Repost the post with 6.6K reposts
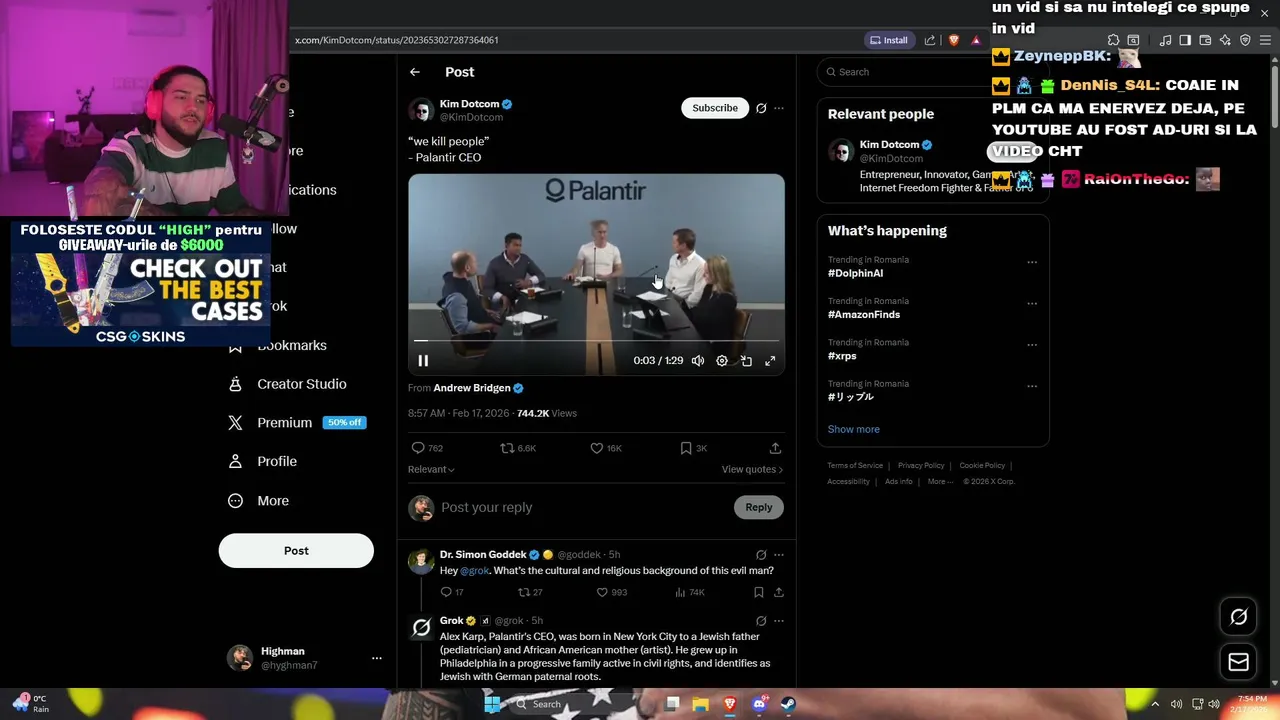 tap(518, 448)
